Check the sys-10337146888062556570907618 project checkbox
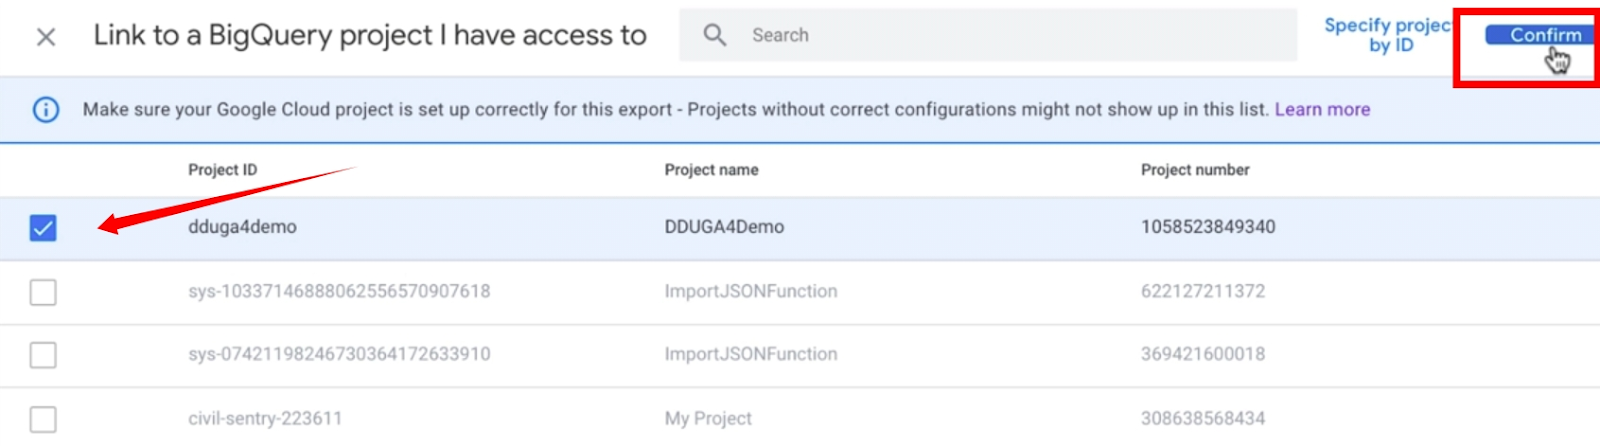 coord(43,292)
